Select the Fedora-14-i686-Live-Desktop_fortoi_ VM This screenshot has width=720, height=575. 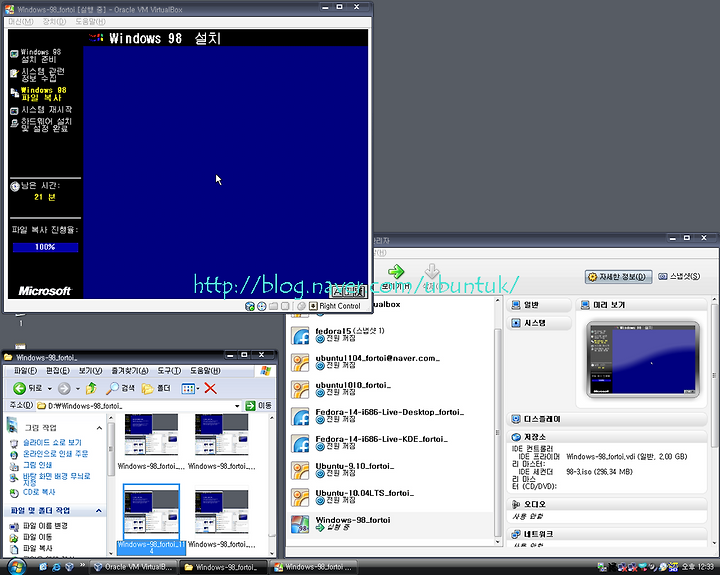pyautogui.click(x=391, y=416)
